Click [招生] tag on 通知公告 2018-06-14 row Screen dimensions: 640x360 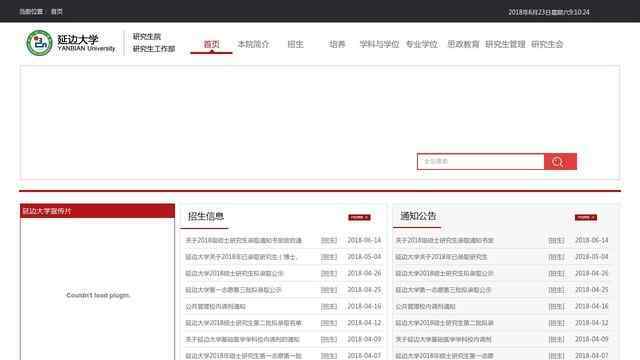(x=556, y=240)
